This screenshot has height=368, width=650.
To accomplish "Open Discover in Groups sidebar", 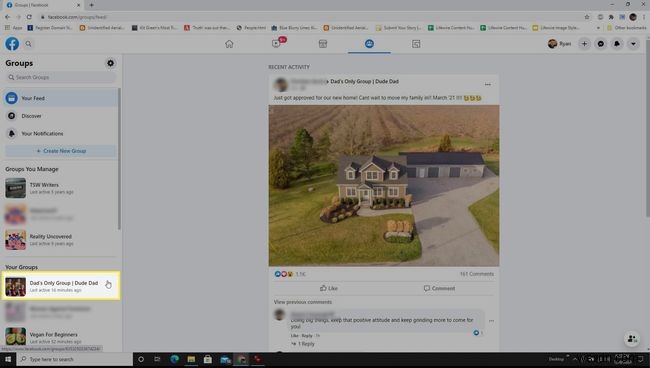I will tap(61, 116).
